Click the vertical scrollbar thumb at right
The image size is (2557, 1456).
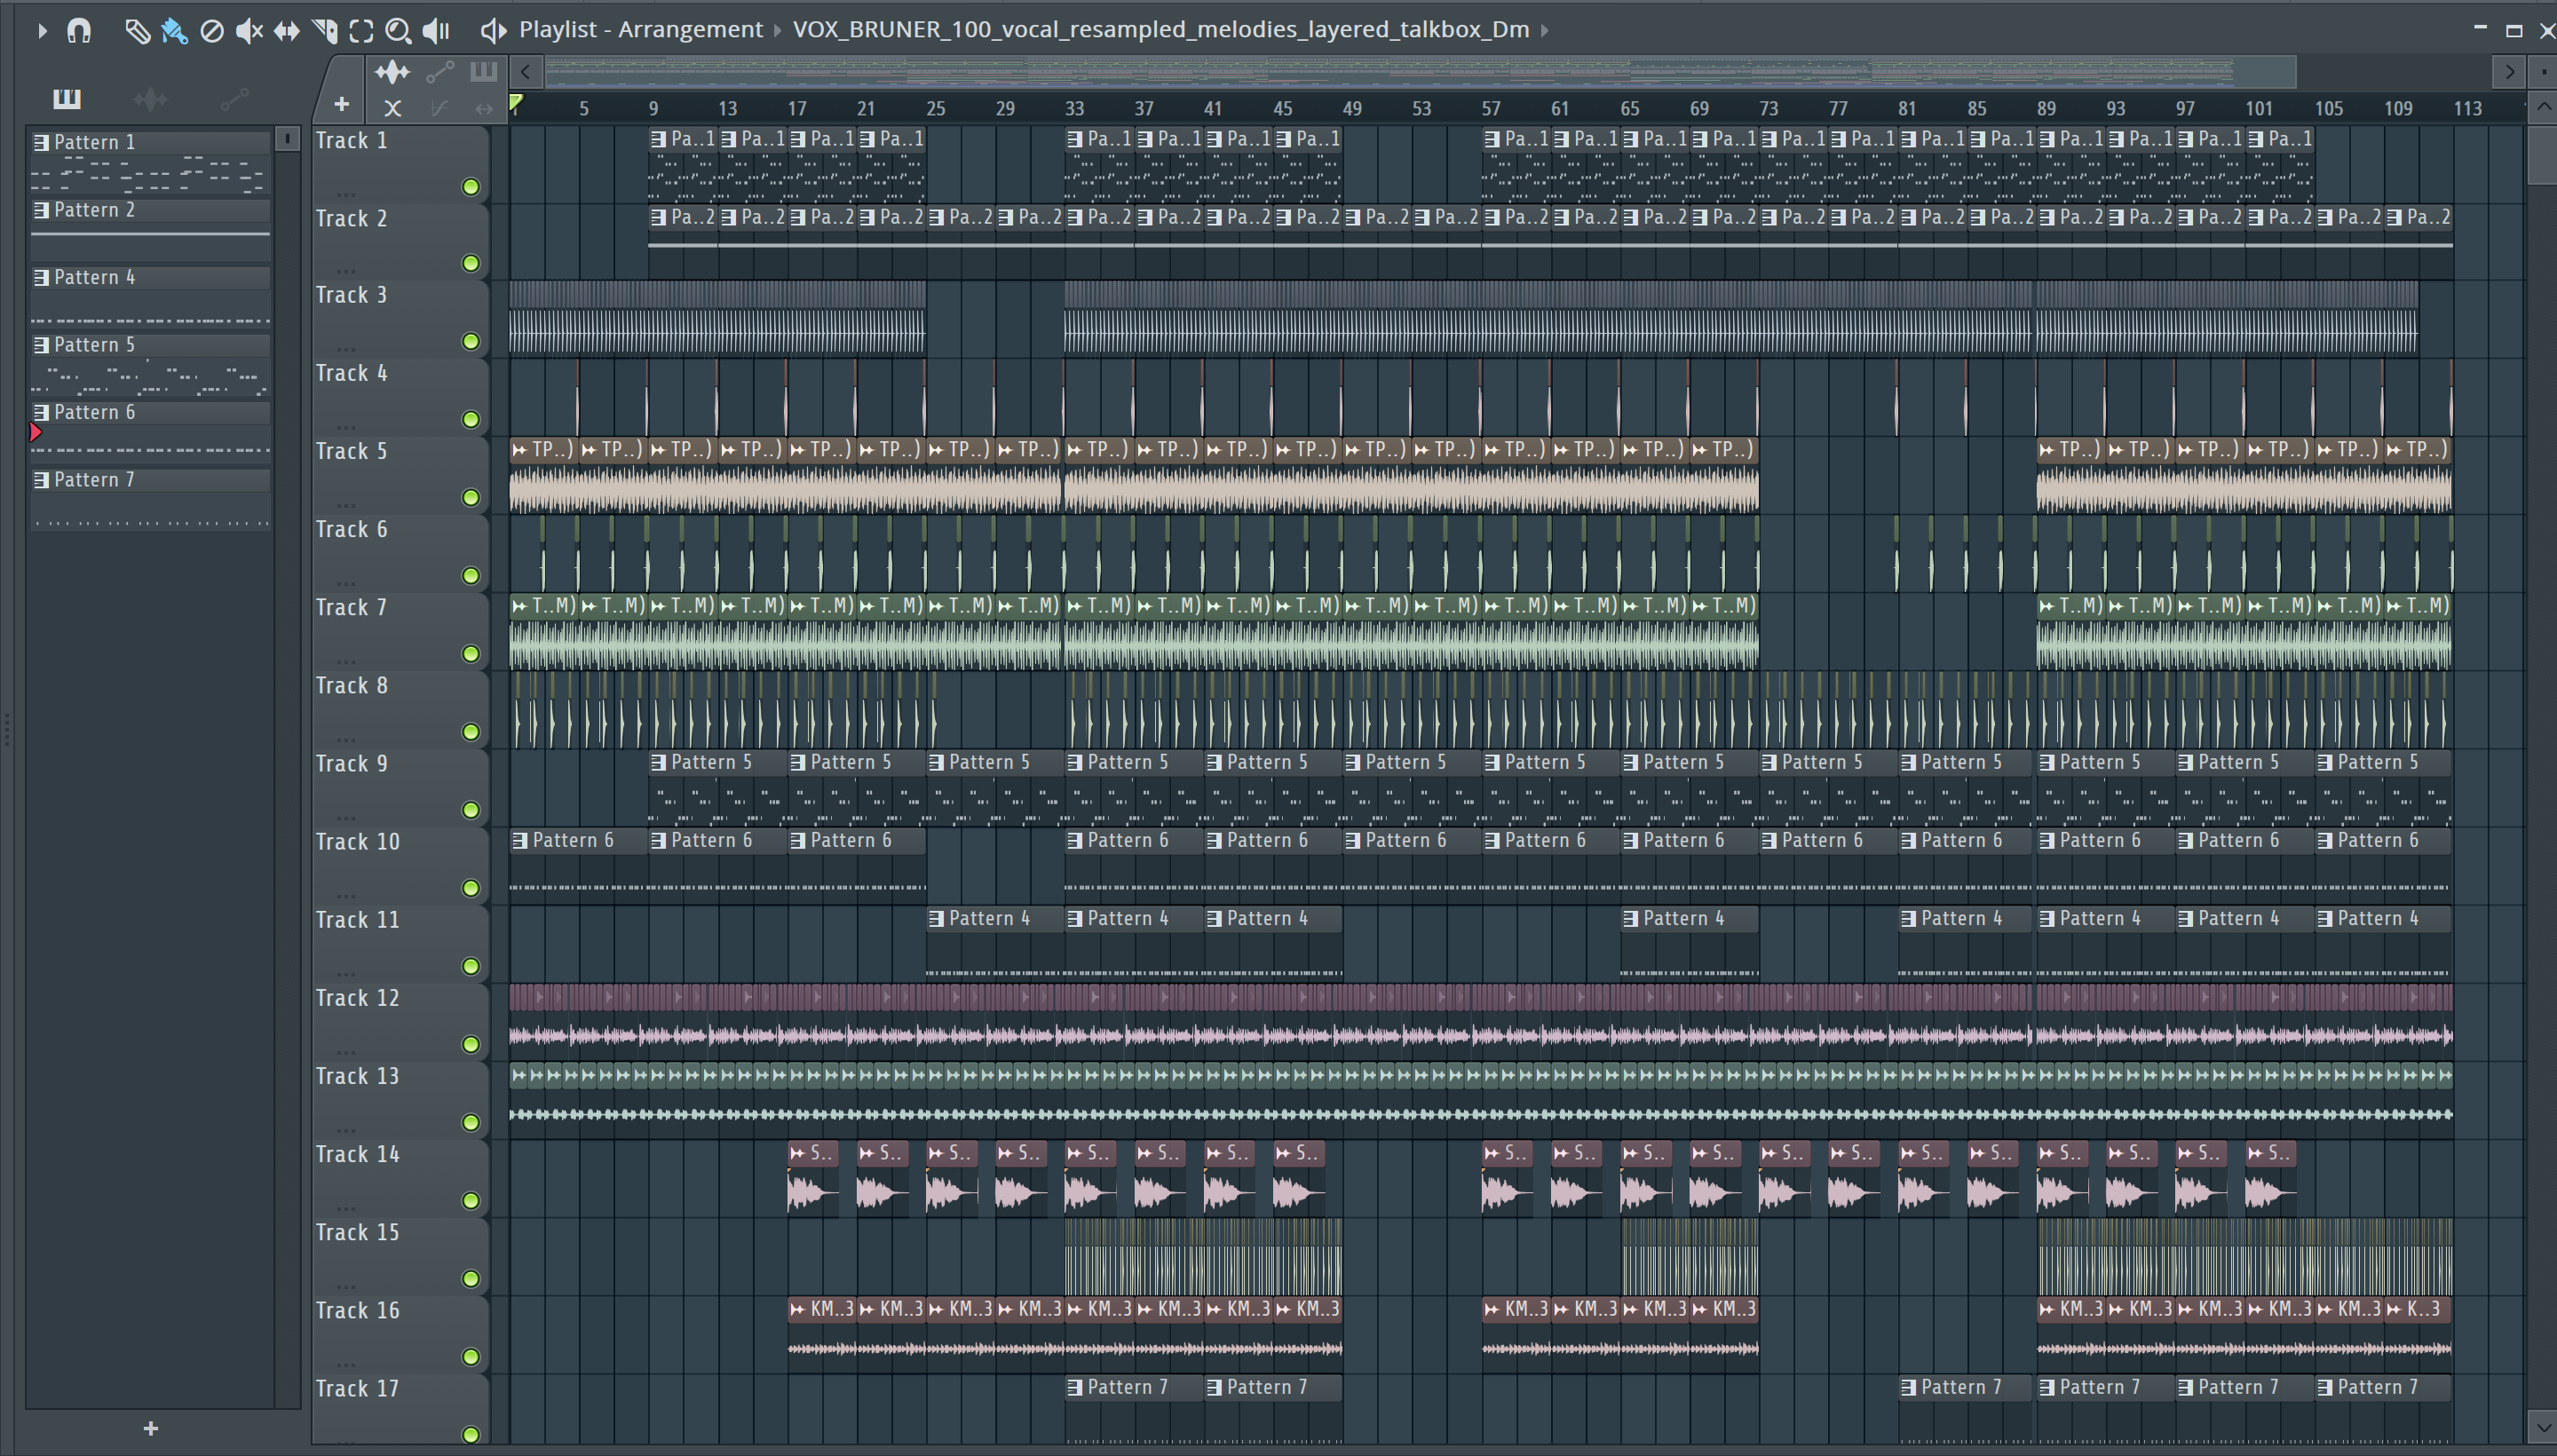pyautogui.click(x=2541, y=154)
